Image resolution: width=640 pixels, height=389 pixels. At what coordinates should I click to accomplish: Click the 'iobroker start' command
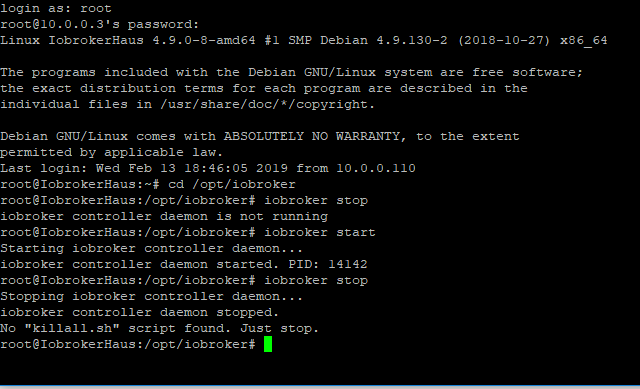(320, 232)
